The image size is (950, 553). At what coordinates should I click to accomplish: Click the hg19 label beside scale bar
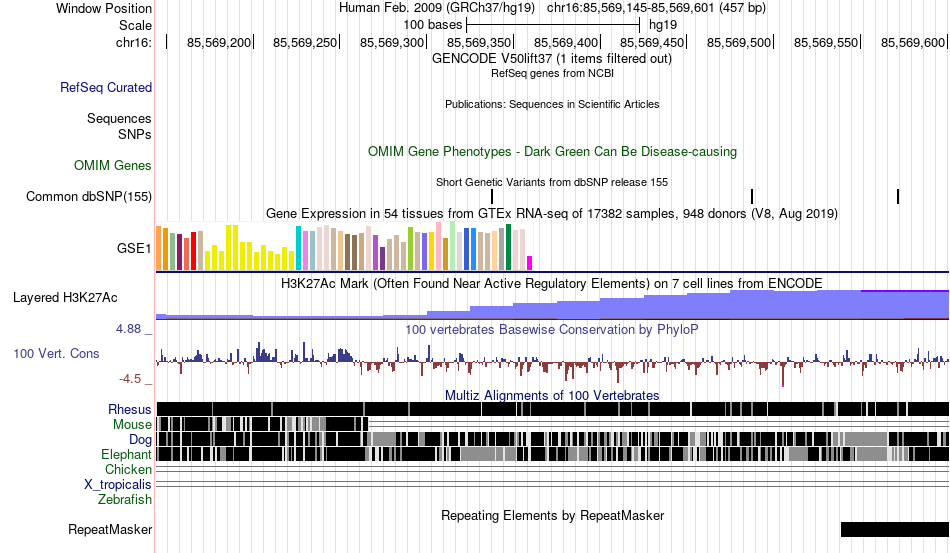point(663,25)
